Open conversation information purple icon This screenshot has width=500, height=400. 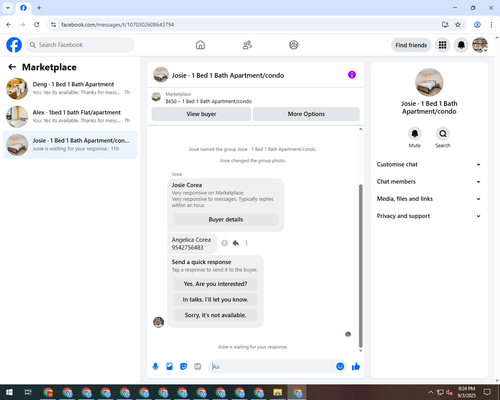[x=352, y=75]
